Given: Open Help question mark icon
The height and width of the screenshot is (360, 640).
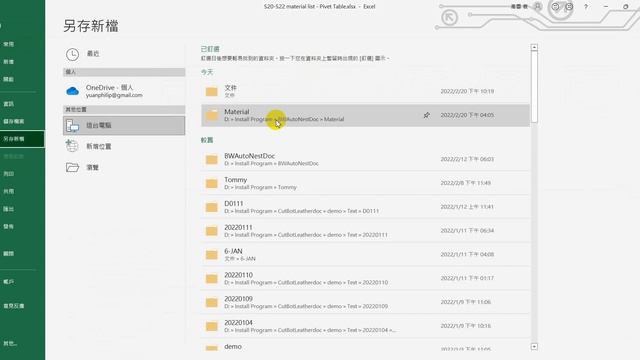Looking at the screenshot, I should pos(586,7).
